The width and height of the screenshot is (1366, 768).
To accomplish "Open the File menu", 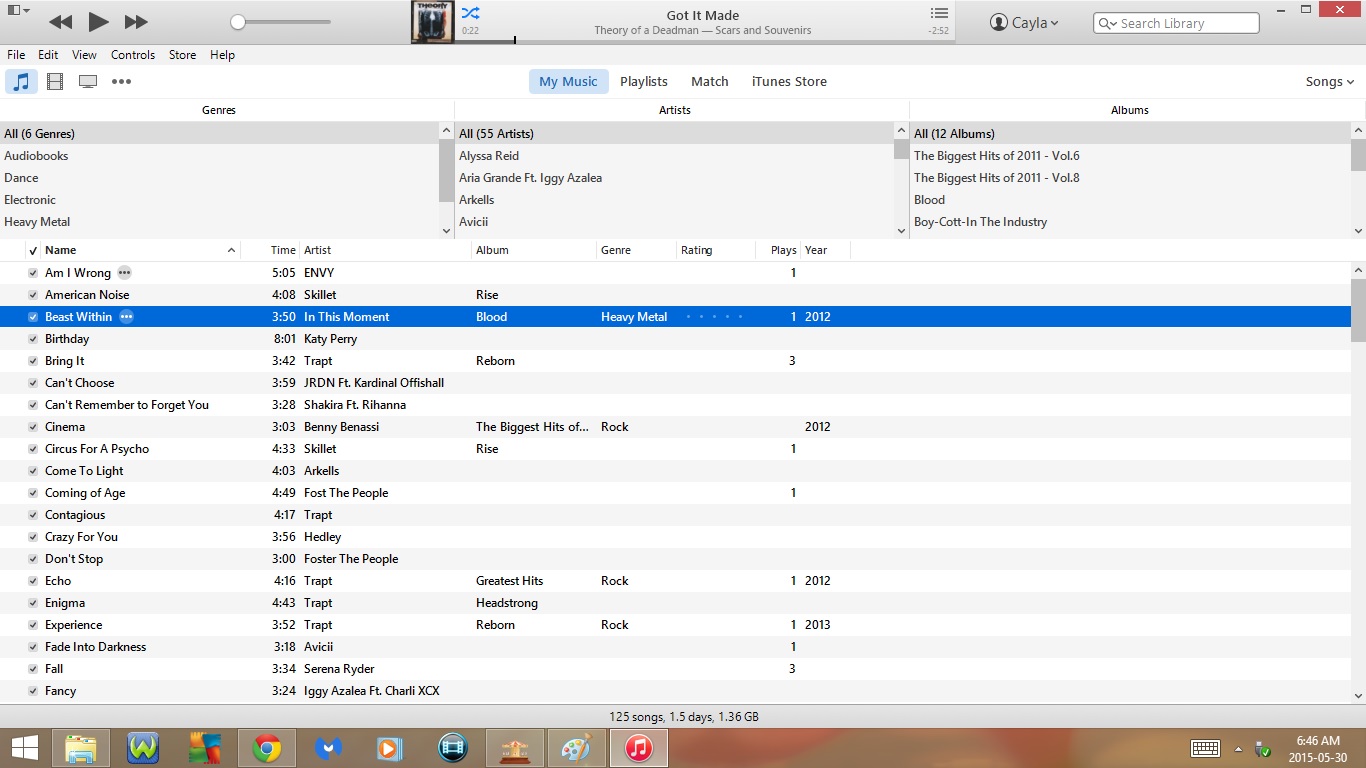I will (16, 55).
